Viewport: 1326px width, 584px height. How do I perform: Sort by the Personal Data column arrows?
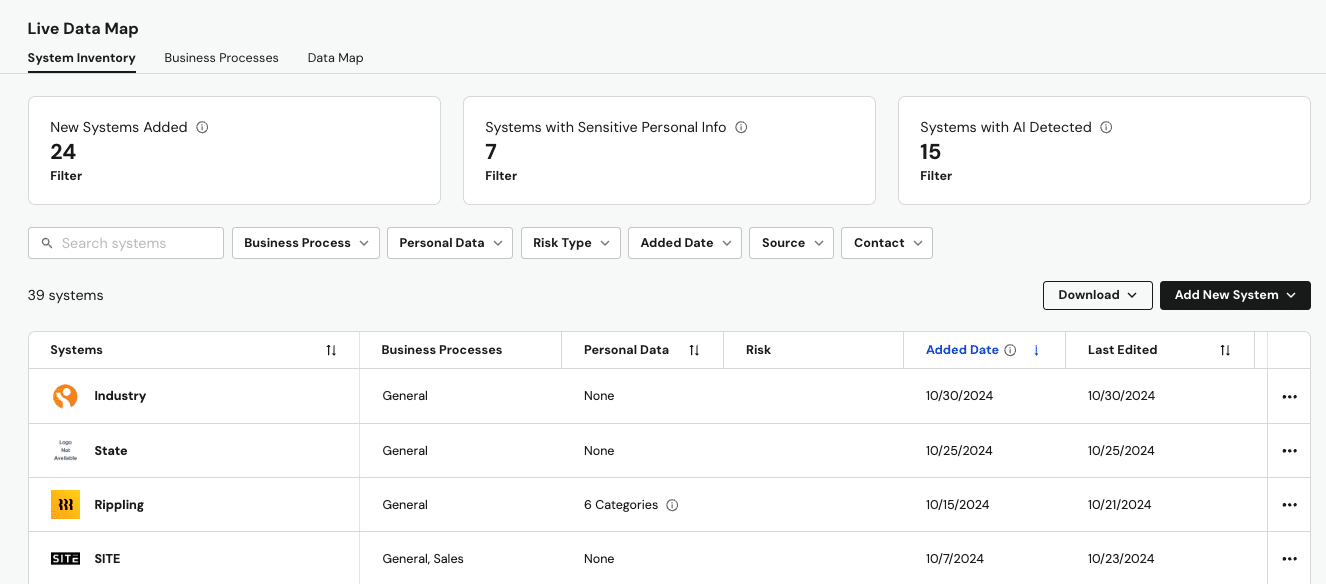[694, 350]
